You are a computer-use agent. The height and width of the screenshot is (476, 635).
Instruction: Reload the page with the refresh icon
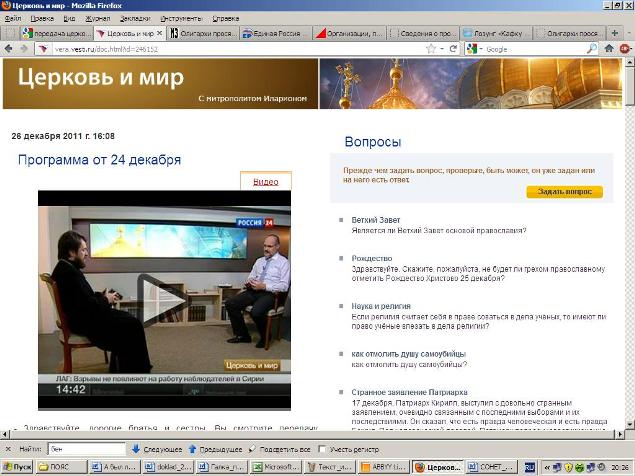click(x=454, y=49)
